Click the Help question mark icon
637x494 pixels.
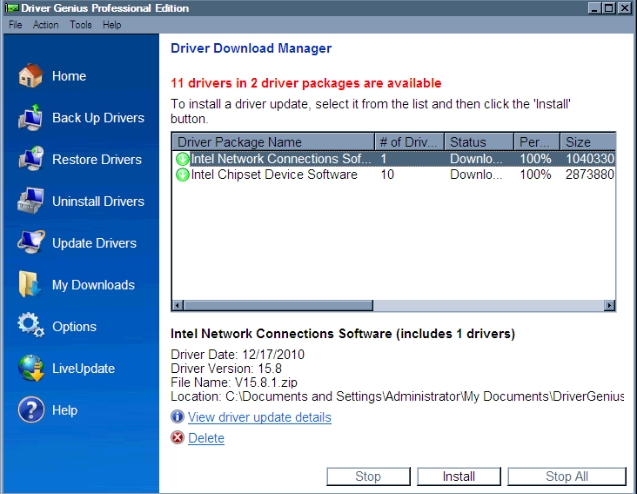(x=31, y=410)
